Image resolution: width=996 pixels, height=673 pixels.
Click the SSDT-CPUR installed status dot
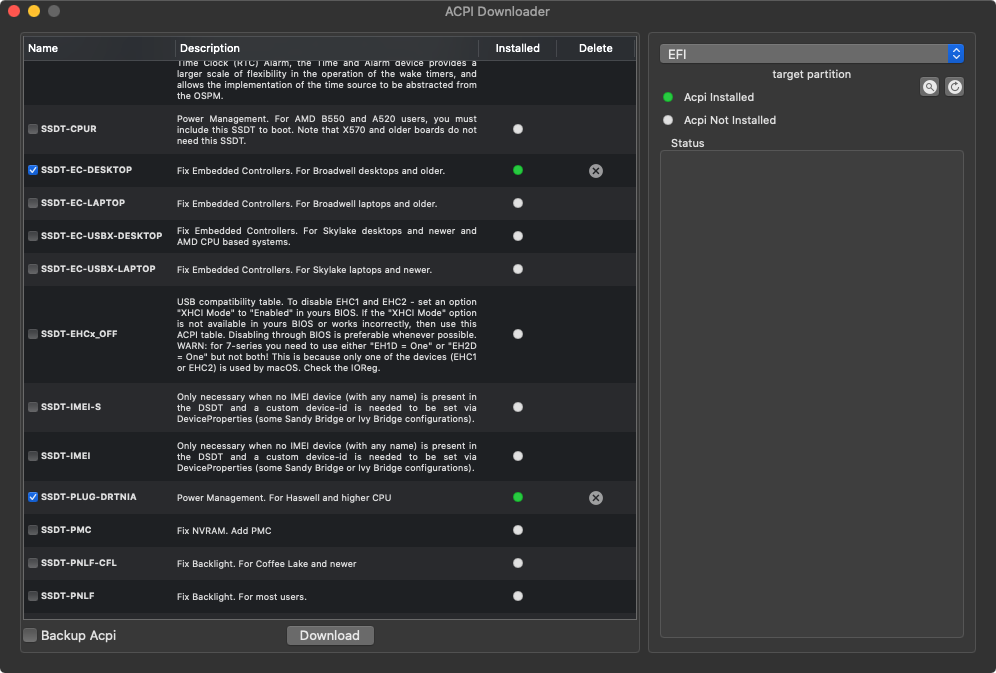518,129
